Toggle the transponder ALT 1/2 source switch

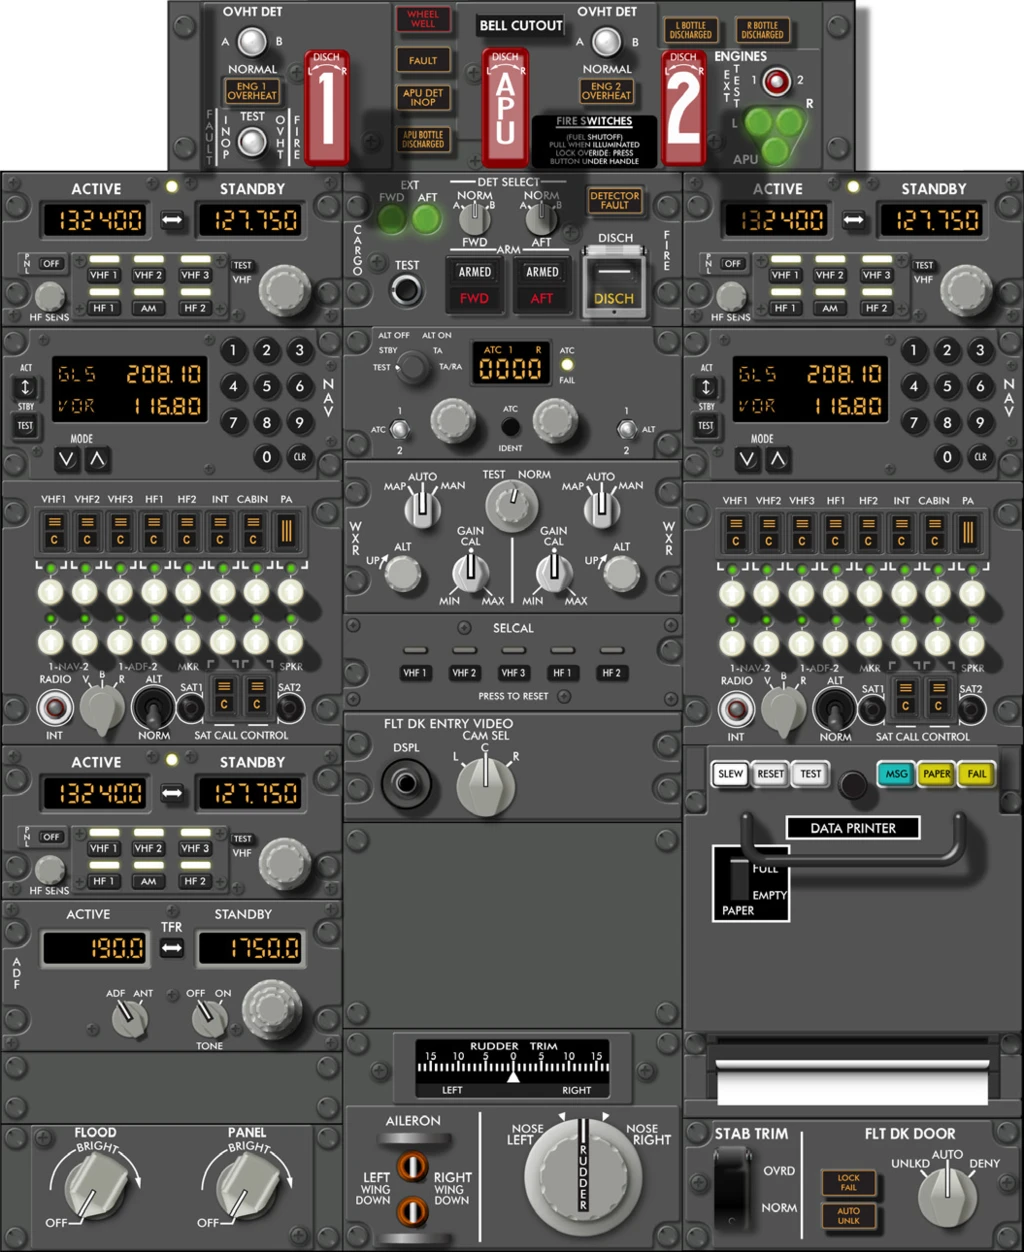click(x=627, y=430)
